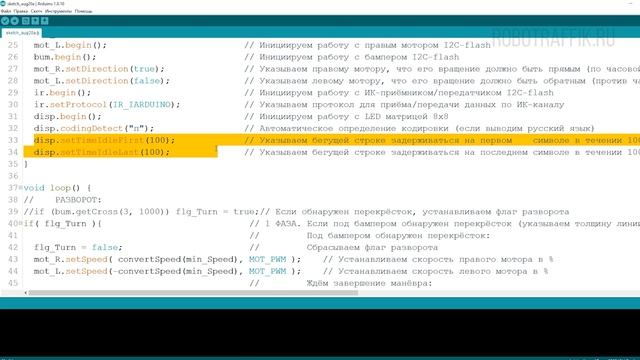The height and width of the screenshot is (360, 640).
Task: Click highlighted disp.setTimeIdleFirst(100); code
Action: (104, 140)
